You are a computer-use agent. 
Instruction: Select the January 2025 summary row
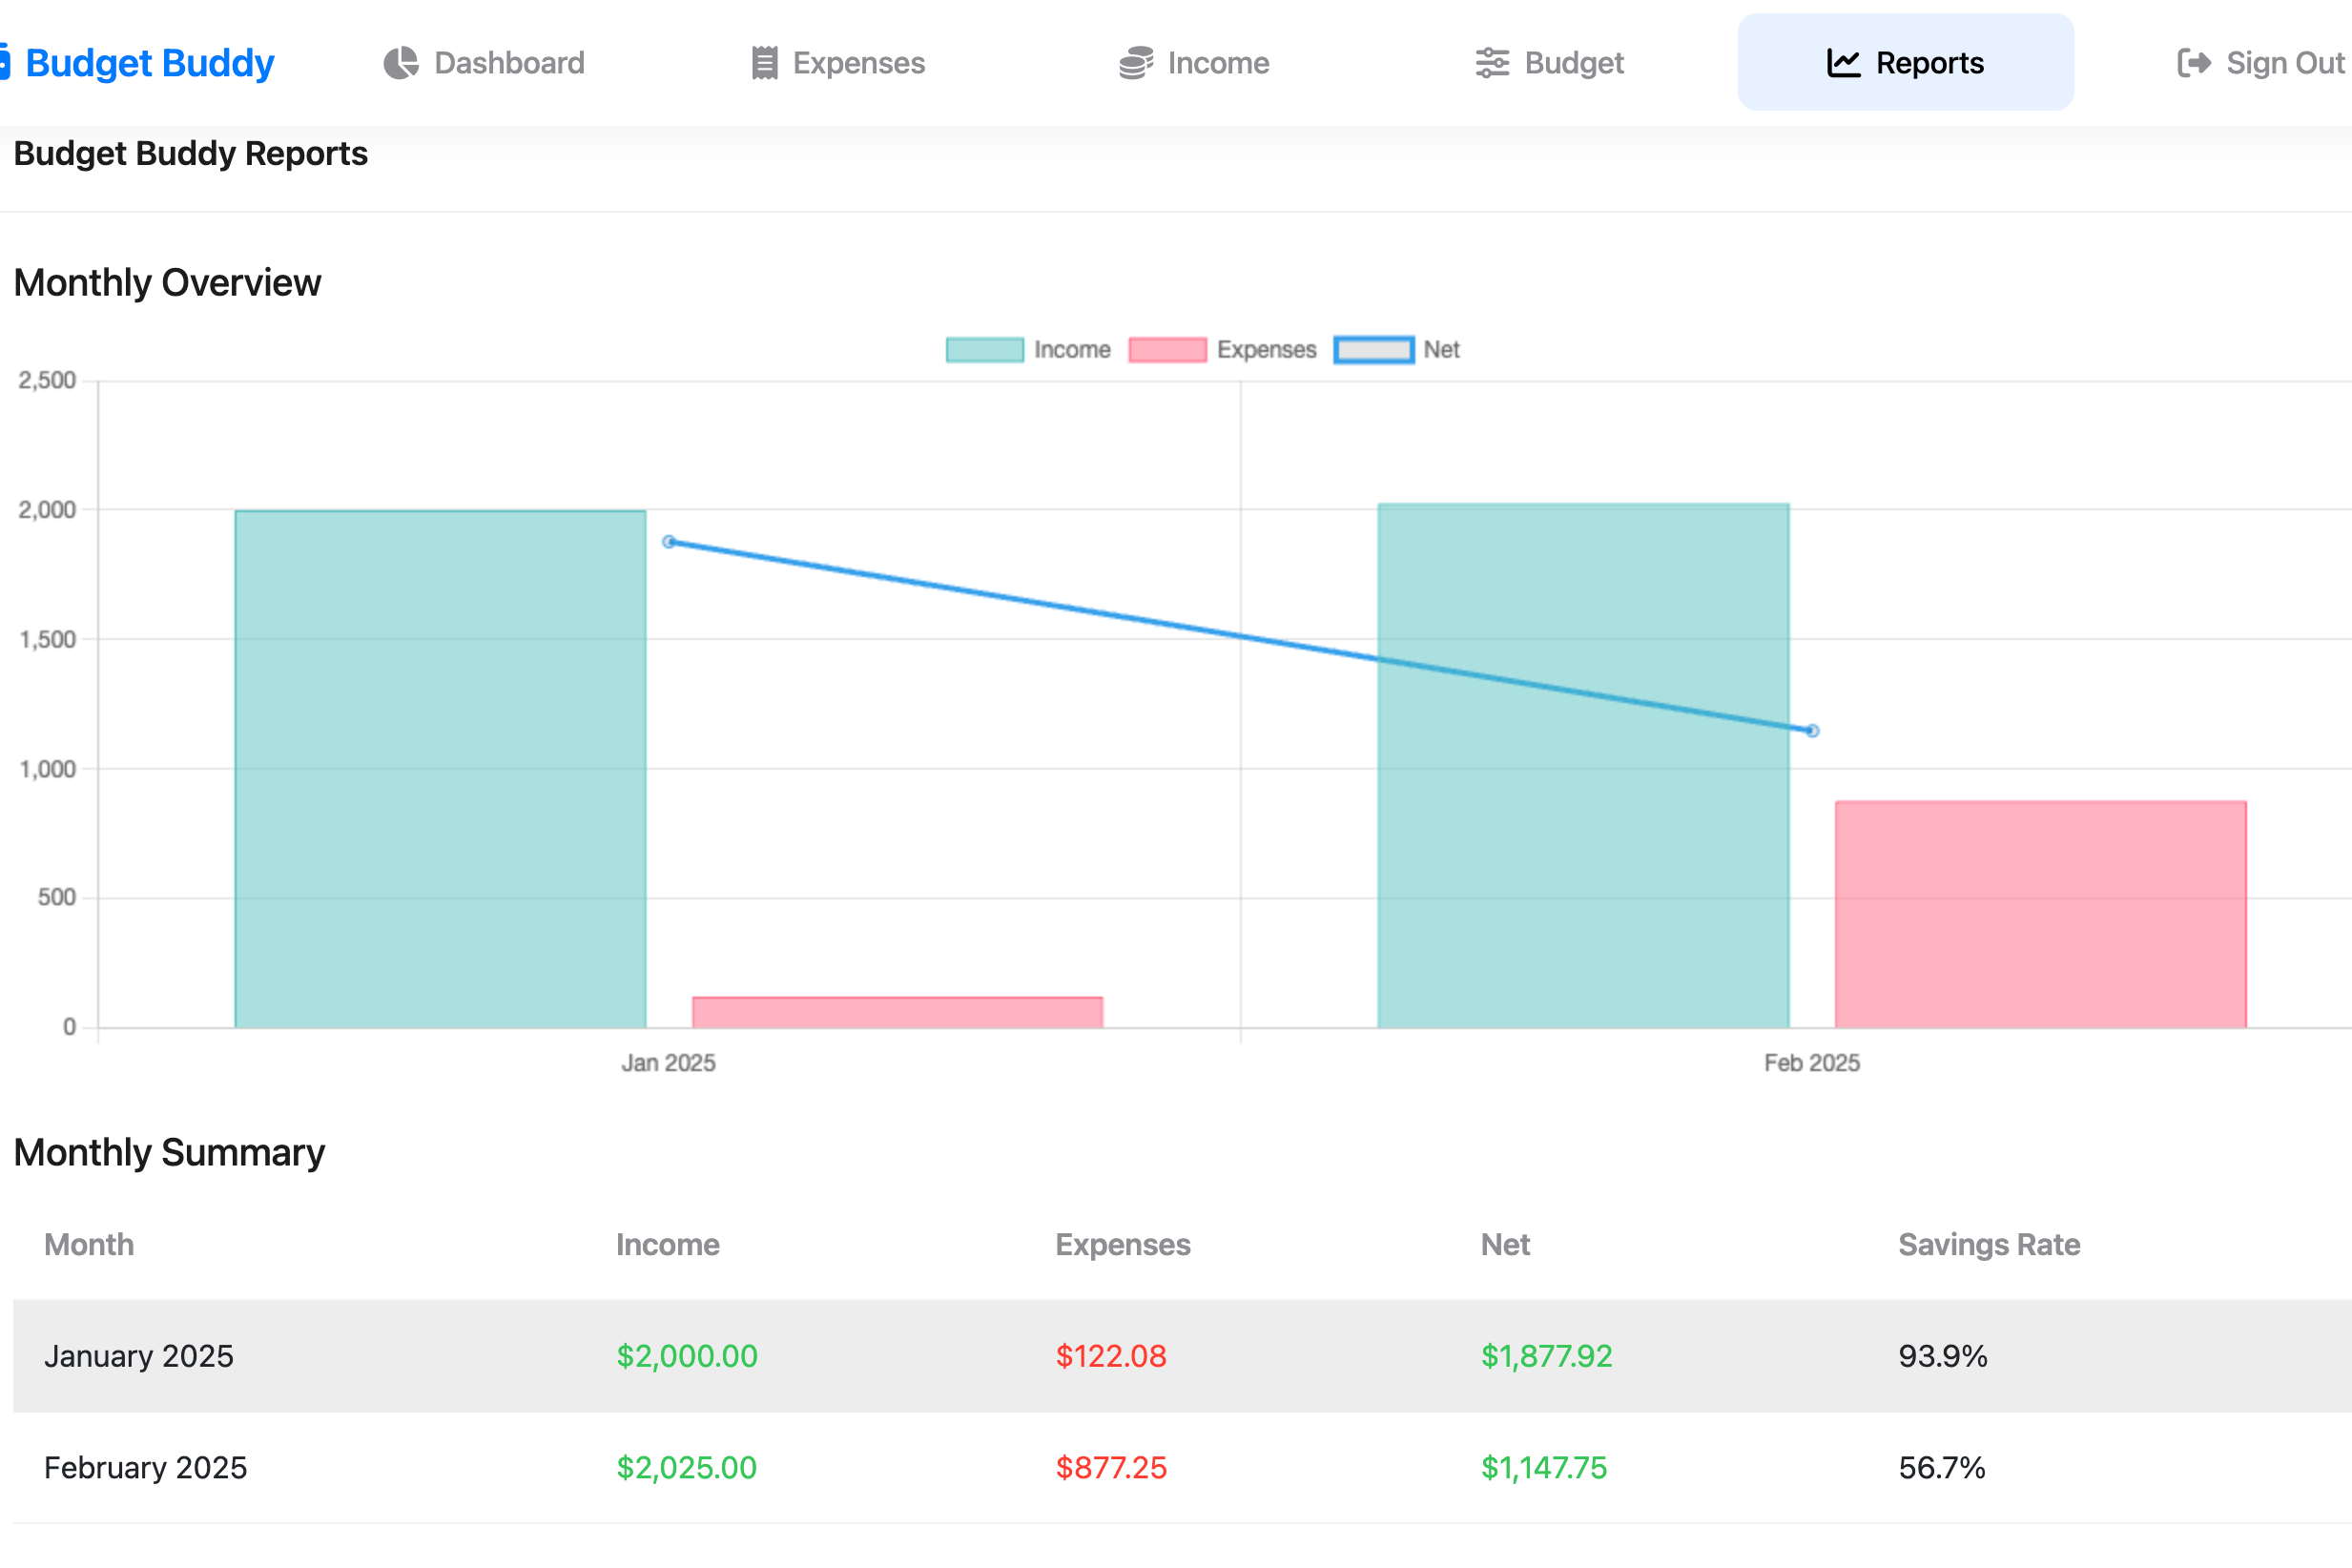click(1180, 1356)
